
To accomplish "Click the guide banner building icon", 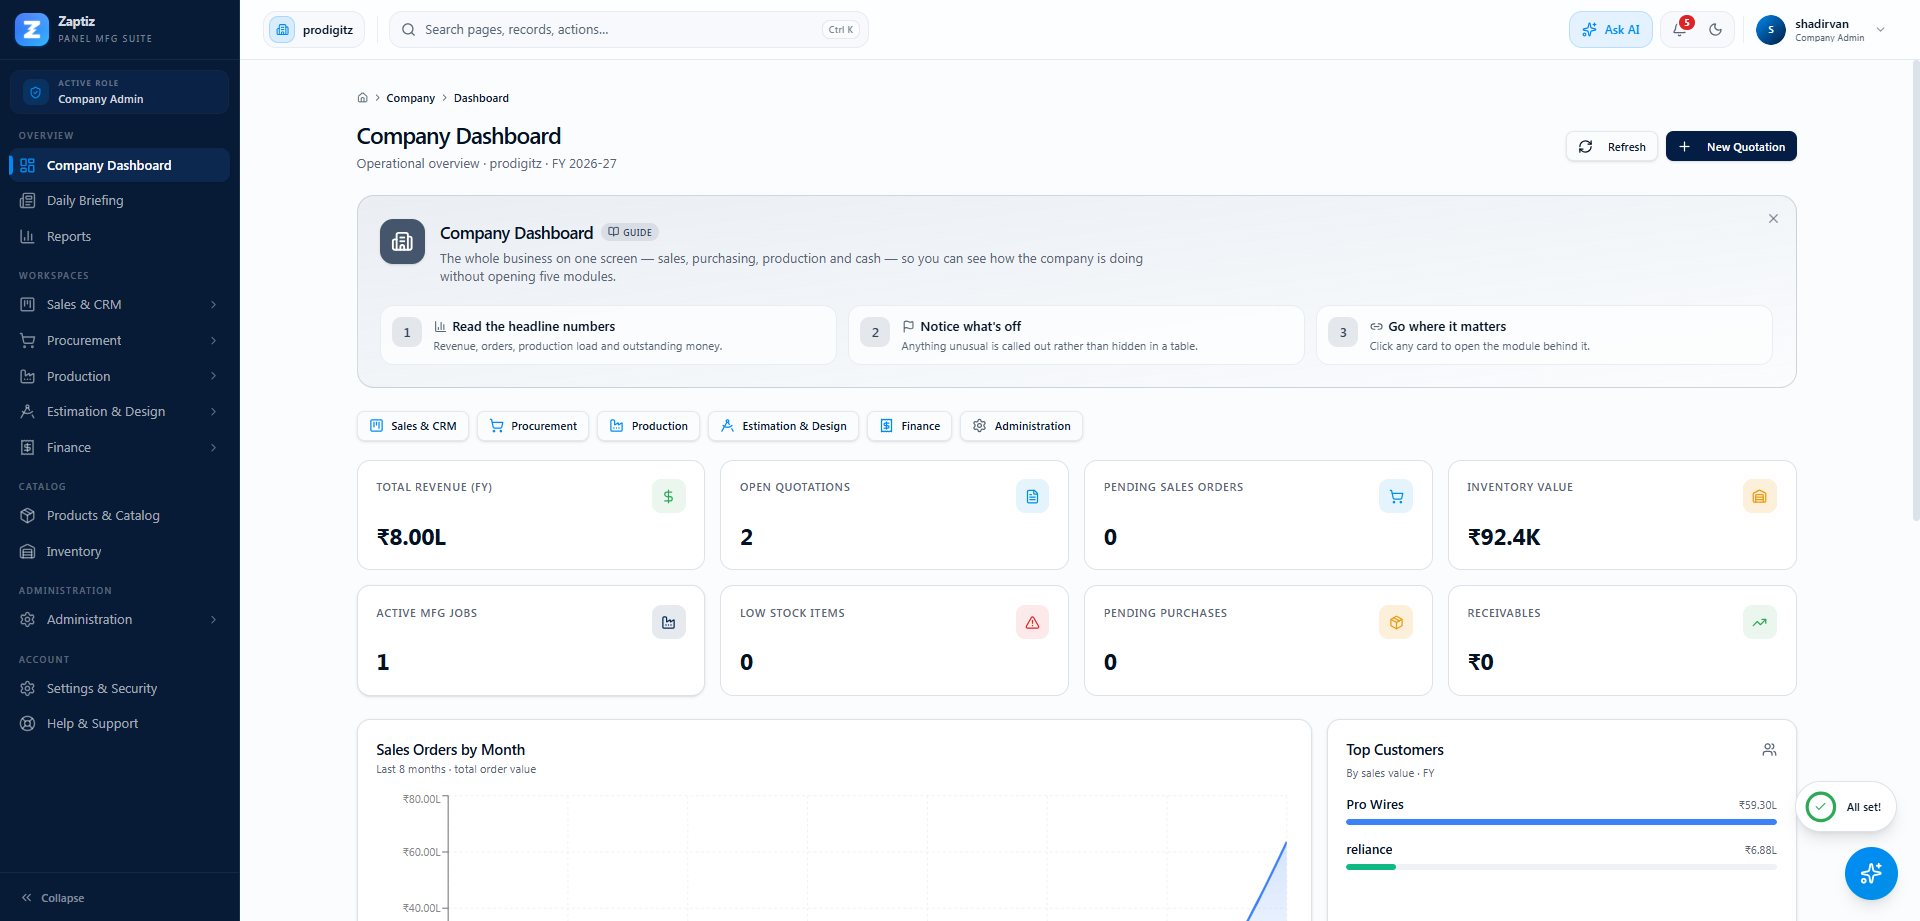I will tap(403, 242).
